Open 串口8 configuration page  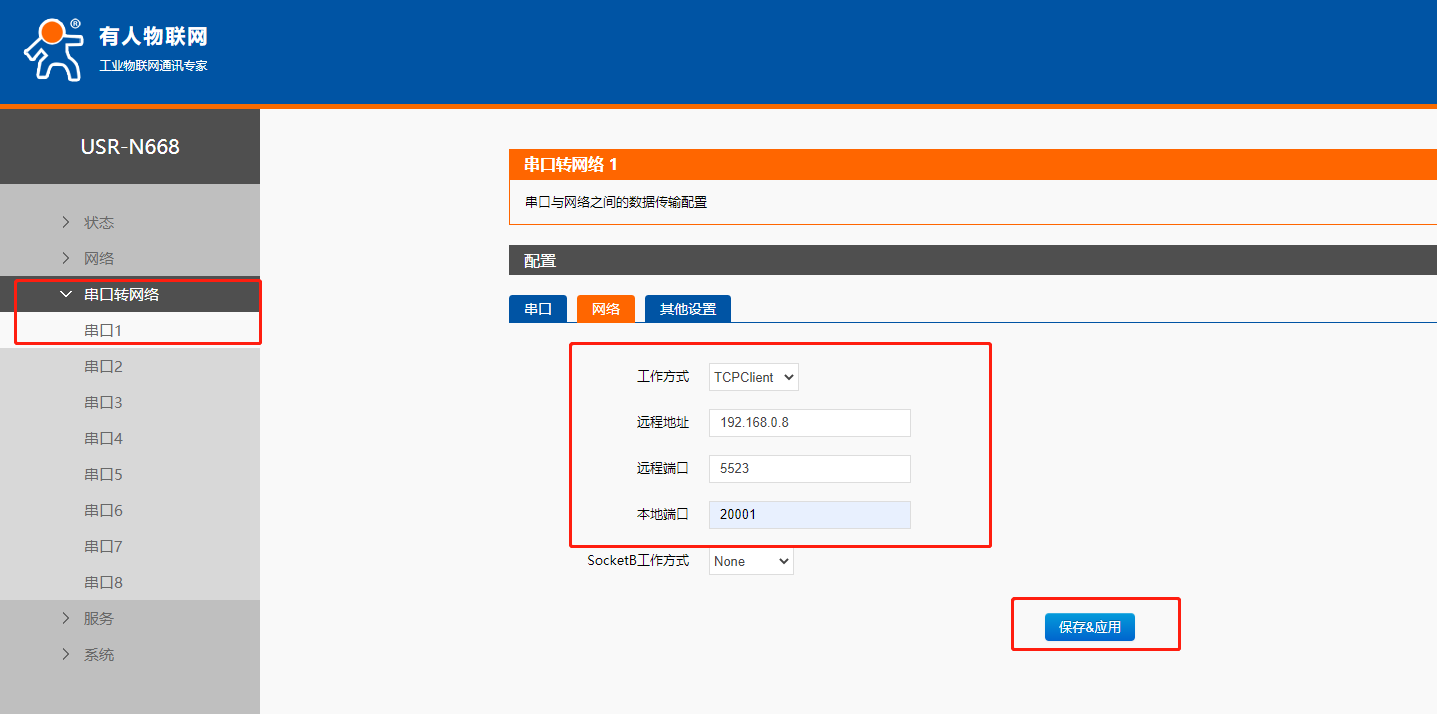click(103, 582)
